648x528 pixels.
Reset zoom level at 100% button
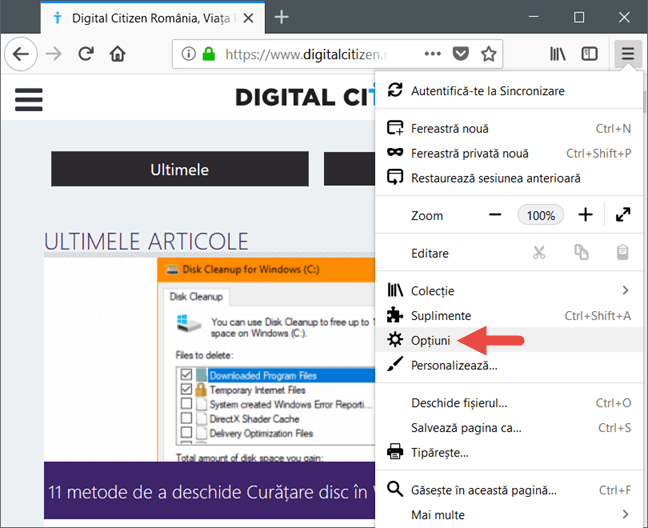click(541, 215)
